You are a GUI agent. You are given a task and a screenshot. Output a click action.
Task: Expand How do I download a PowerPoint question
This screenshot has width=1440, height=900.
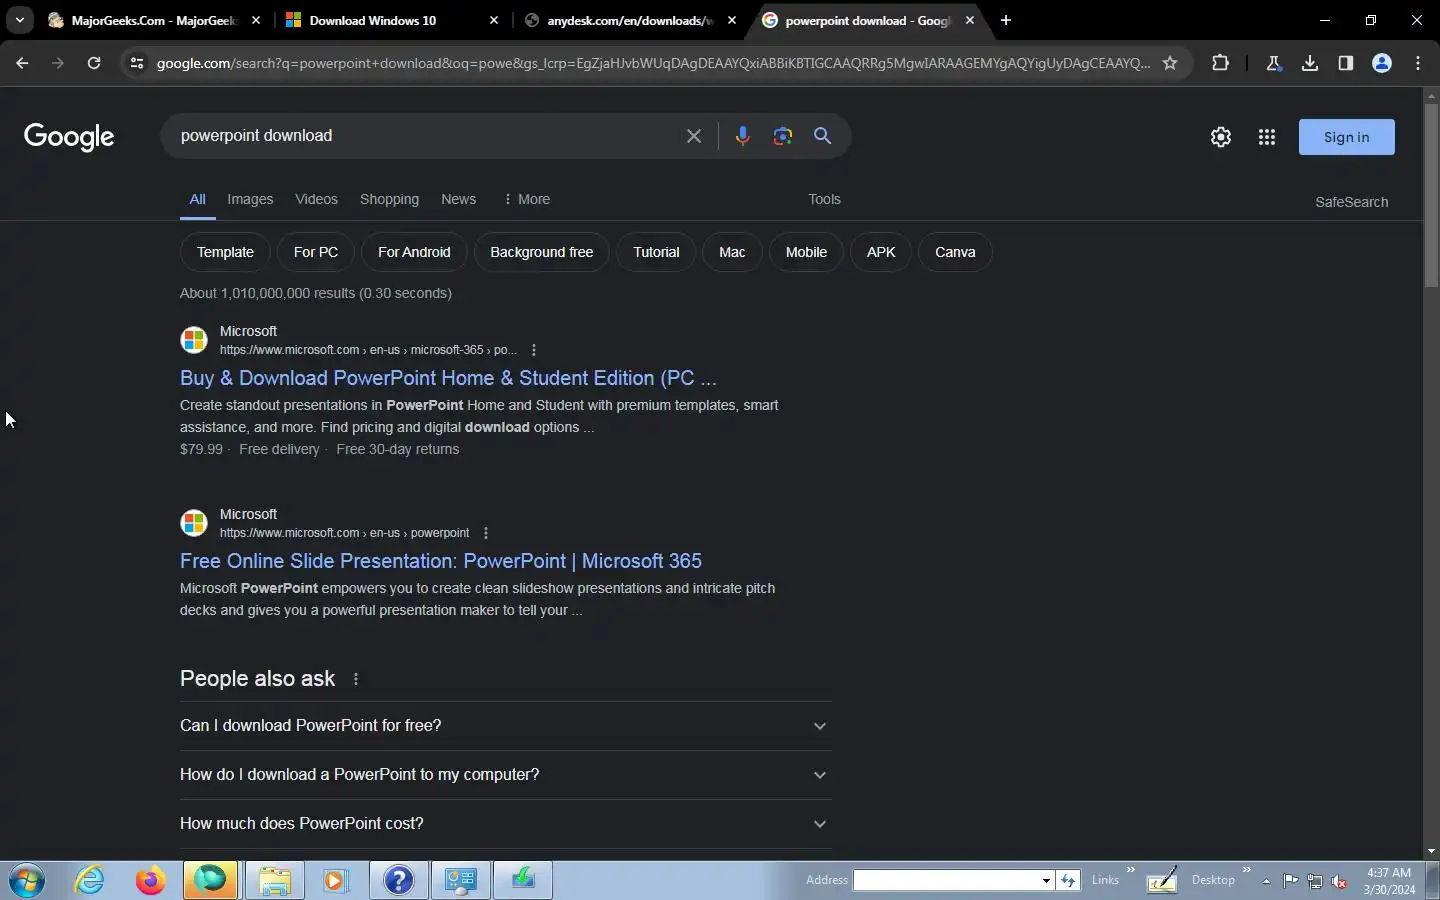tap(505, 775)
